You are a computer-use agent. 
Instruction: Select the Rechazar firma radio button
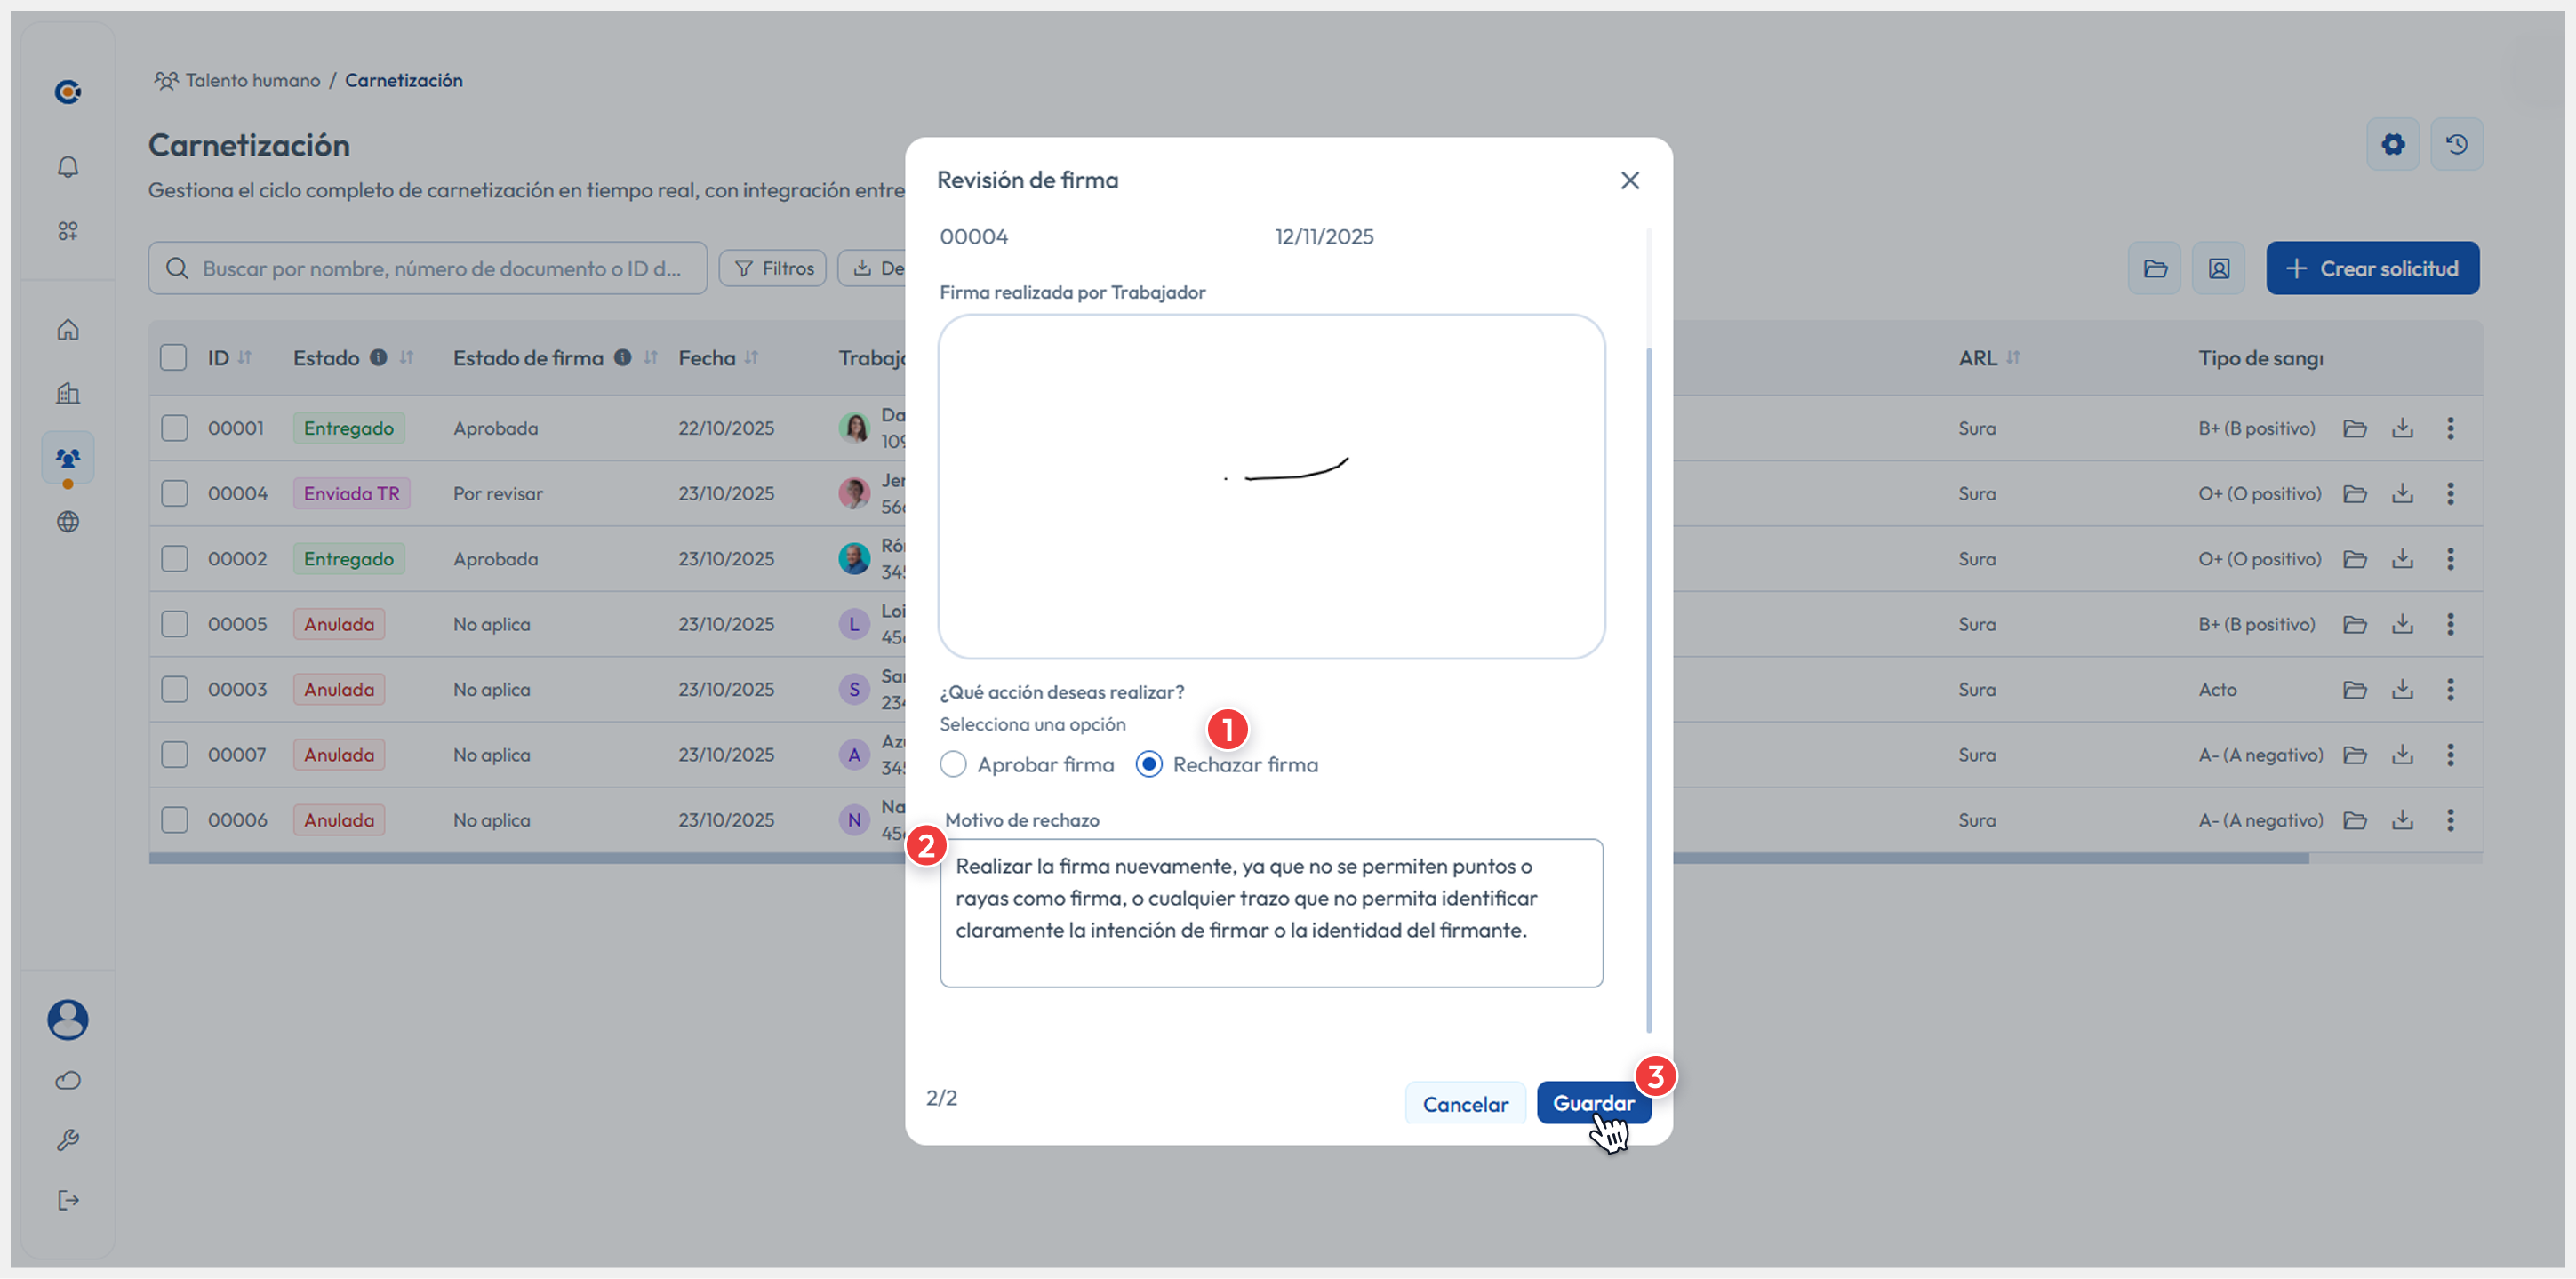(1149, 764)
